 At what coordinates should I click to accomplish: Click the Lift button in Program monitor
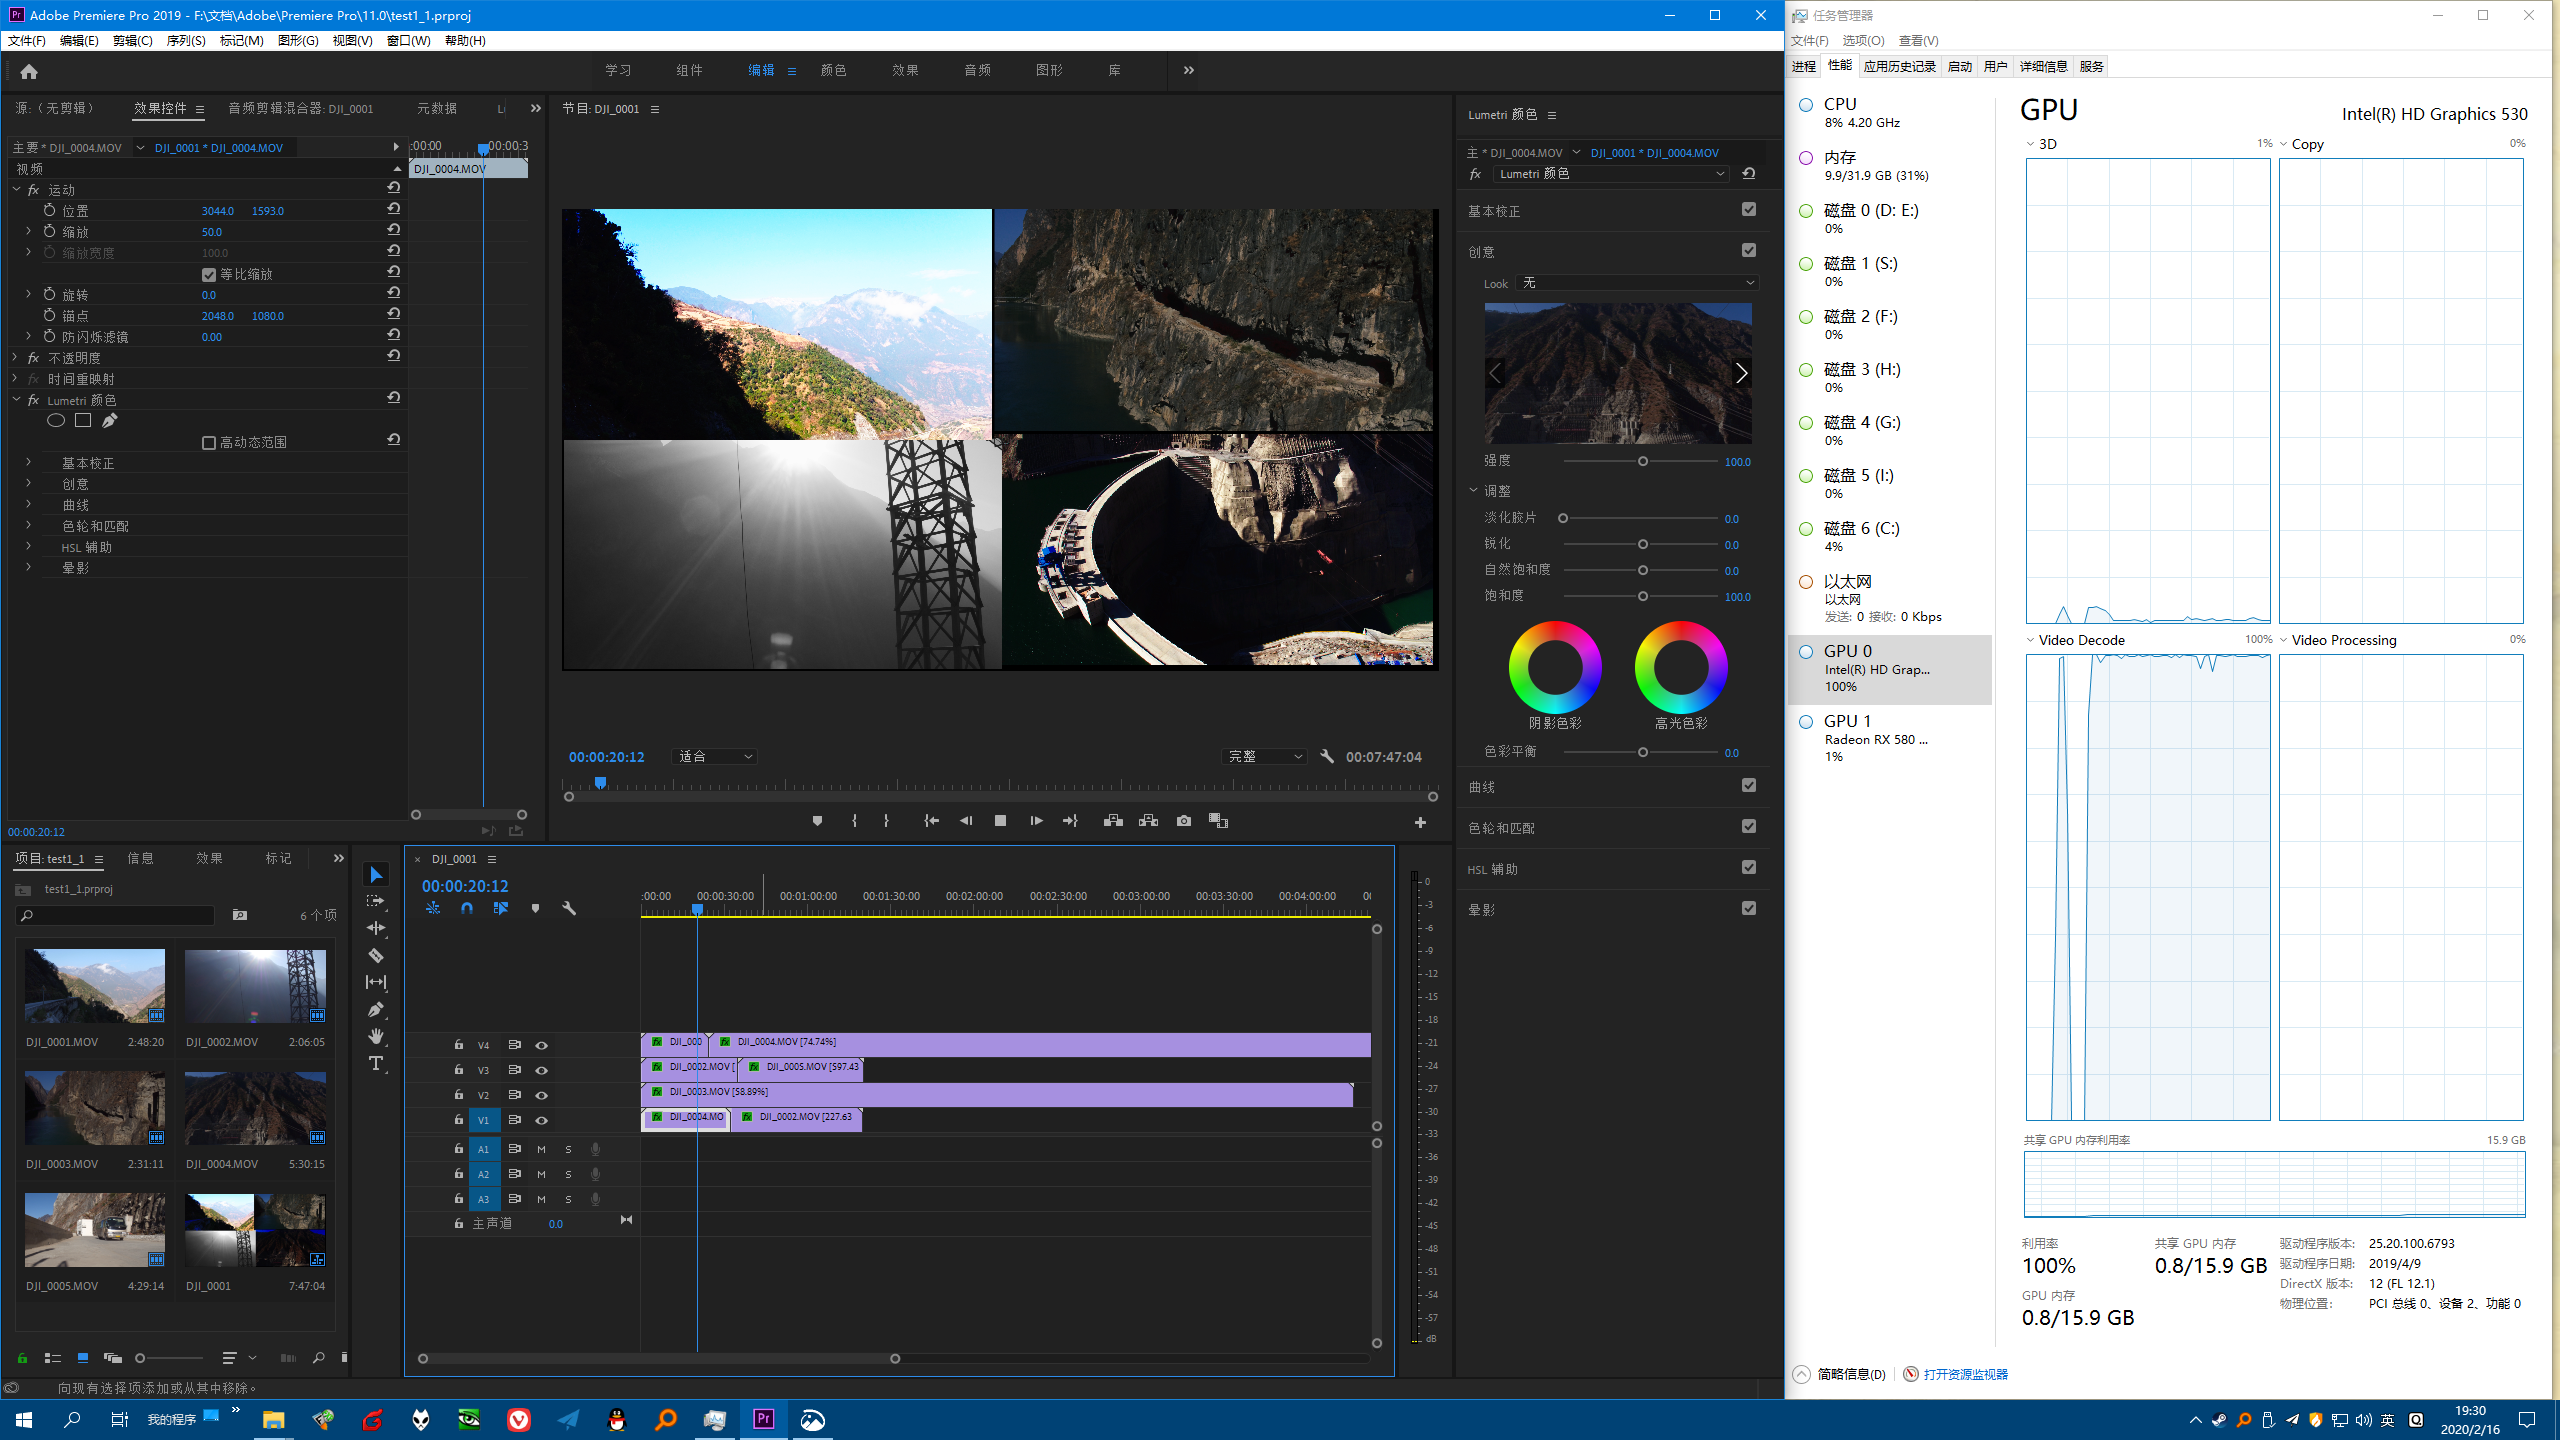1113,821
